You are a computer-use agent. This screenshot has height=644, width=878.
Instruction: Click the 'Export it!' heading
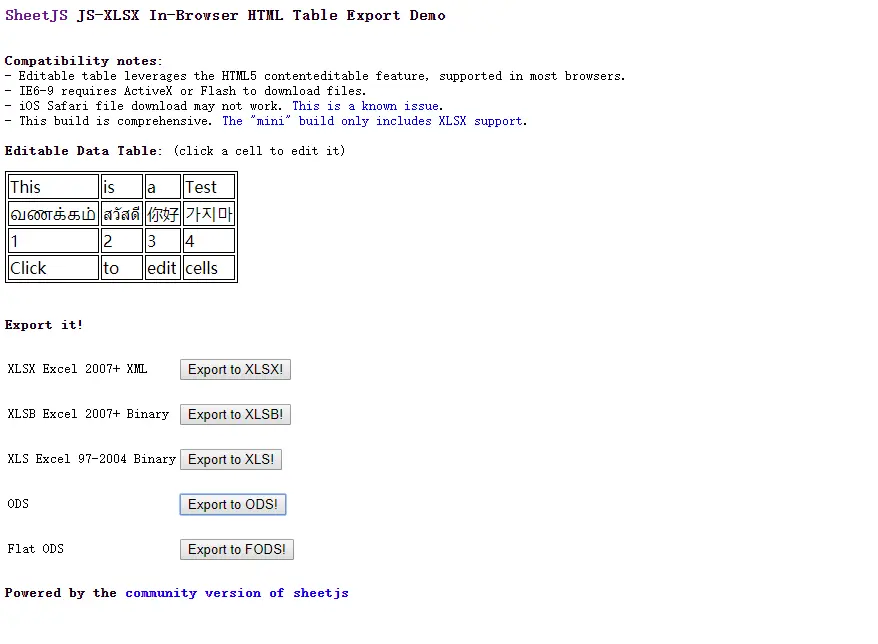44,325
